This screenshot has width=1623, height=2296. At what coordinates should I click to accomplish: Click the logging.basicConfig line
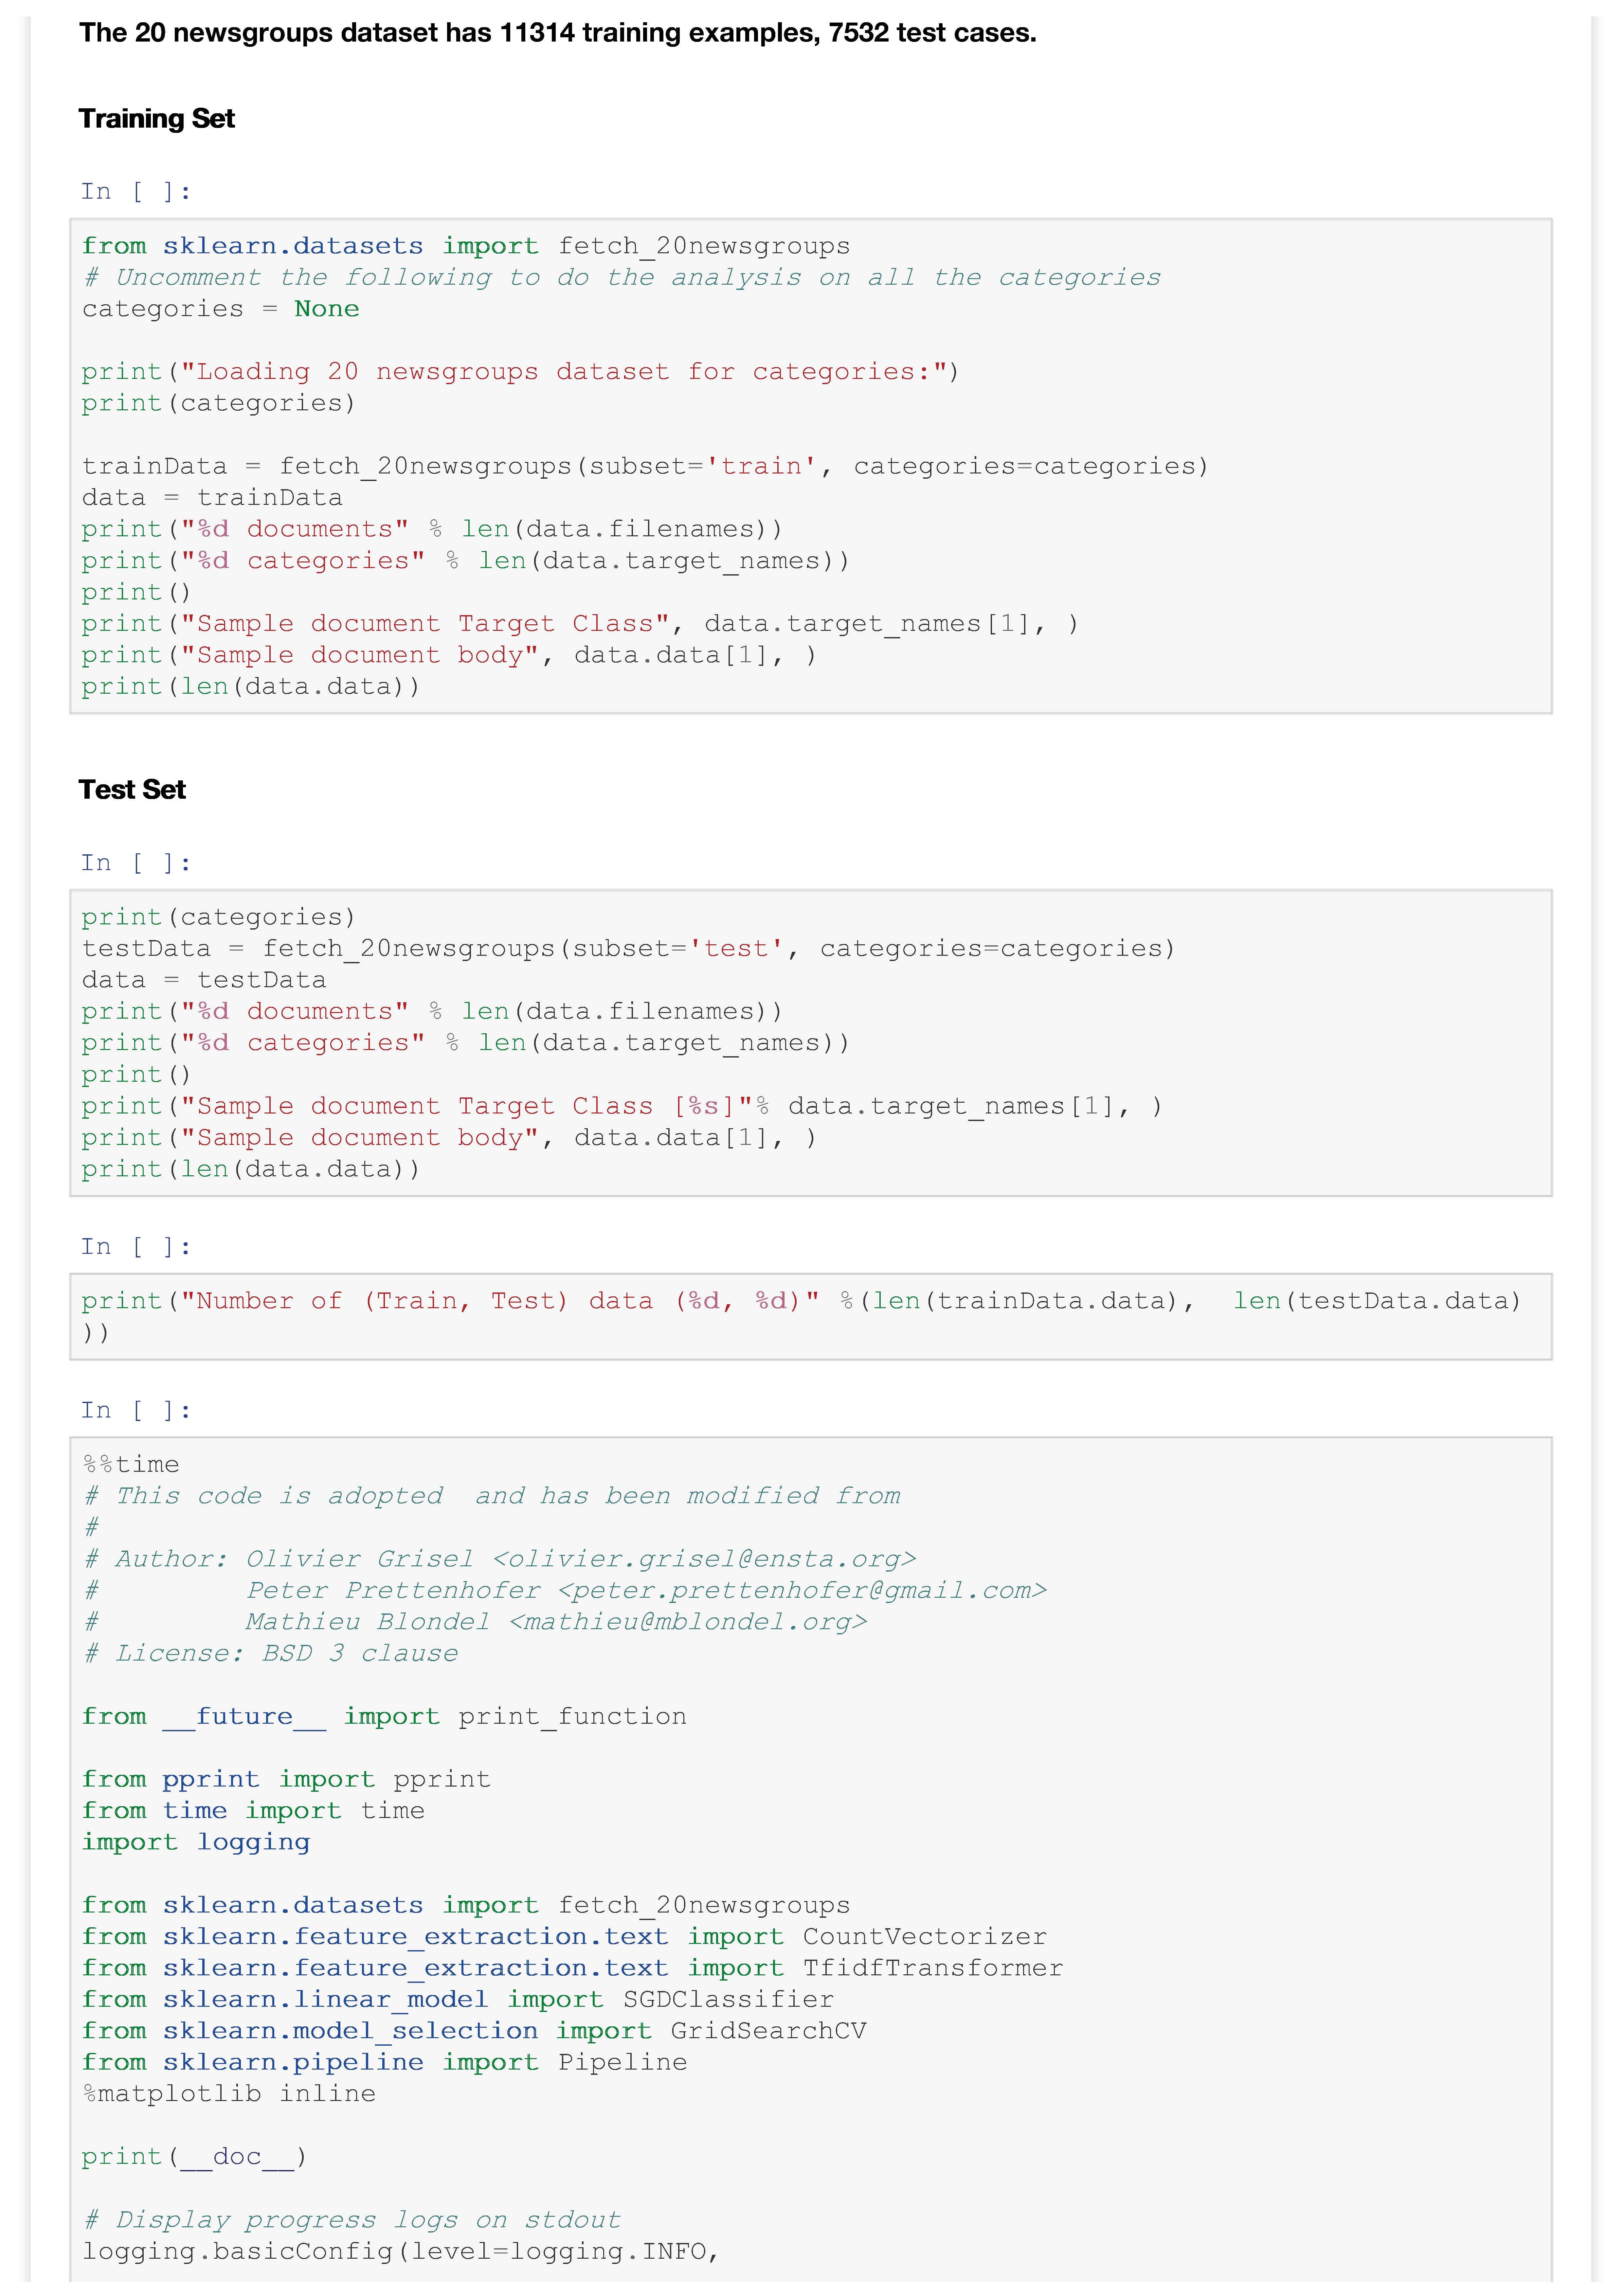tap(400, 2252)
